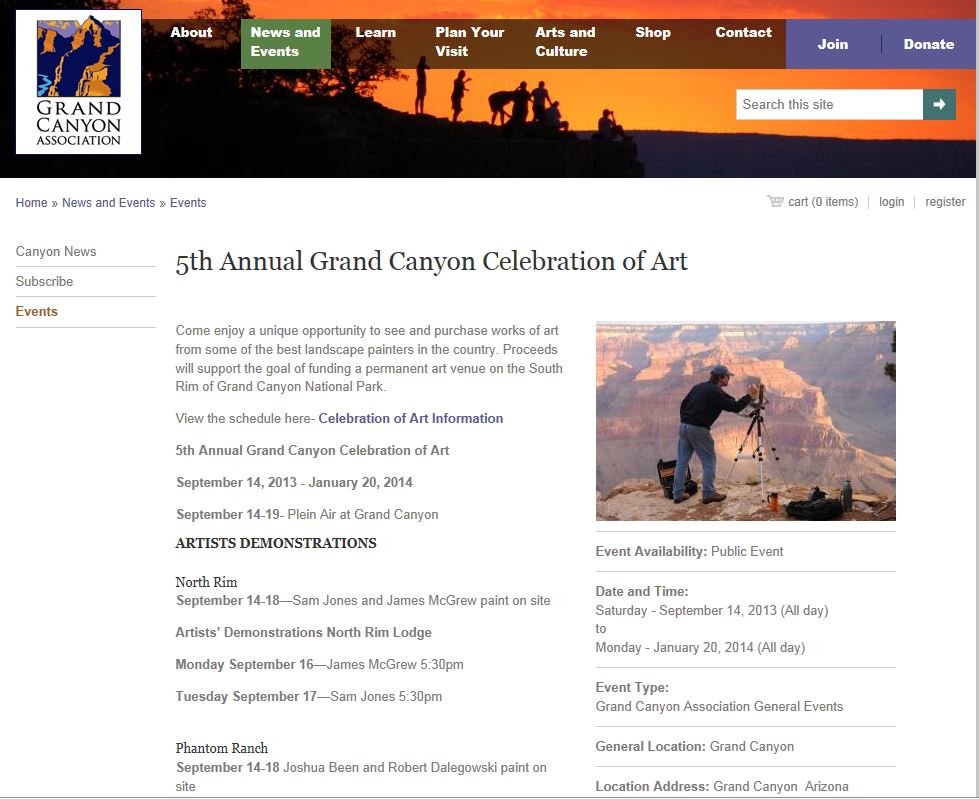
Task: Click Monday September 16—James McGrew 5:30pm line
Action: (x=319, y=664)
